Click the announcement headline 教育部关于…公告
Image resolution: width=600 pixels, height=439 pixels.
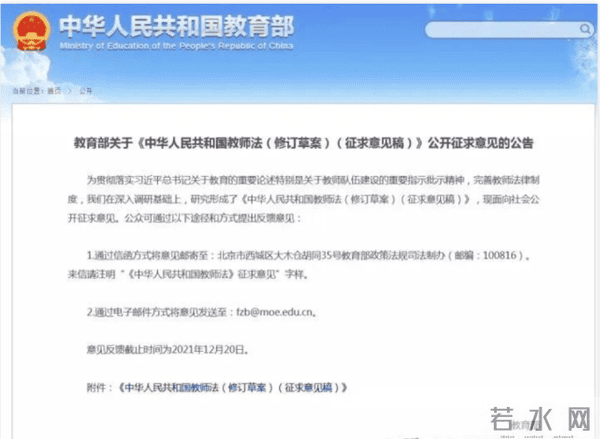298,143
